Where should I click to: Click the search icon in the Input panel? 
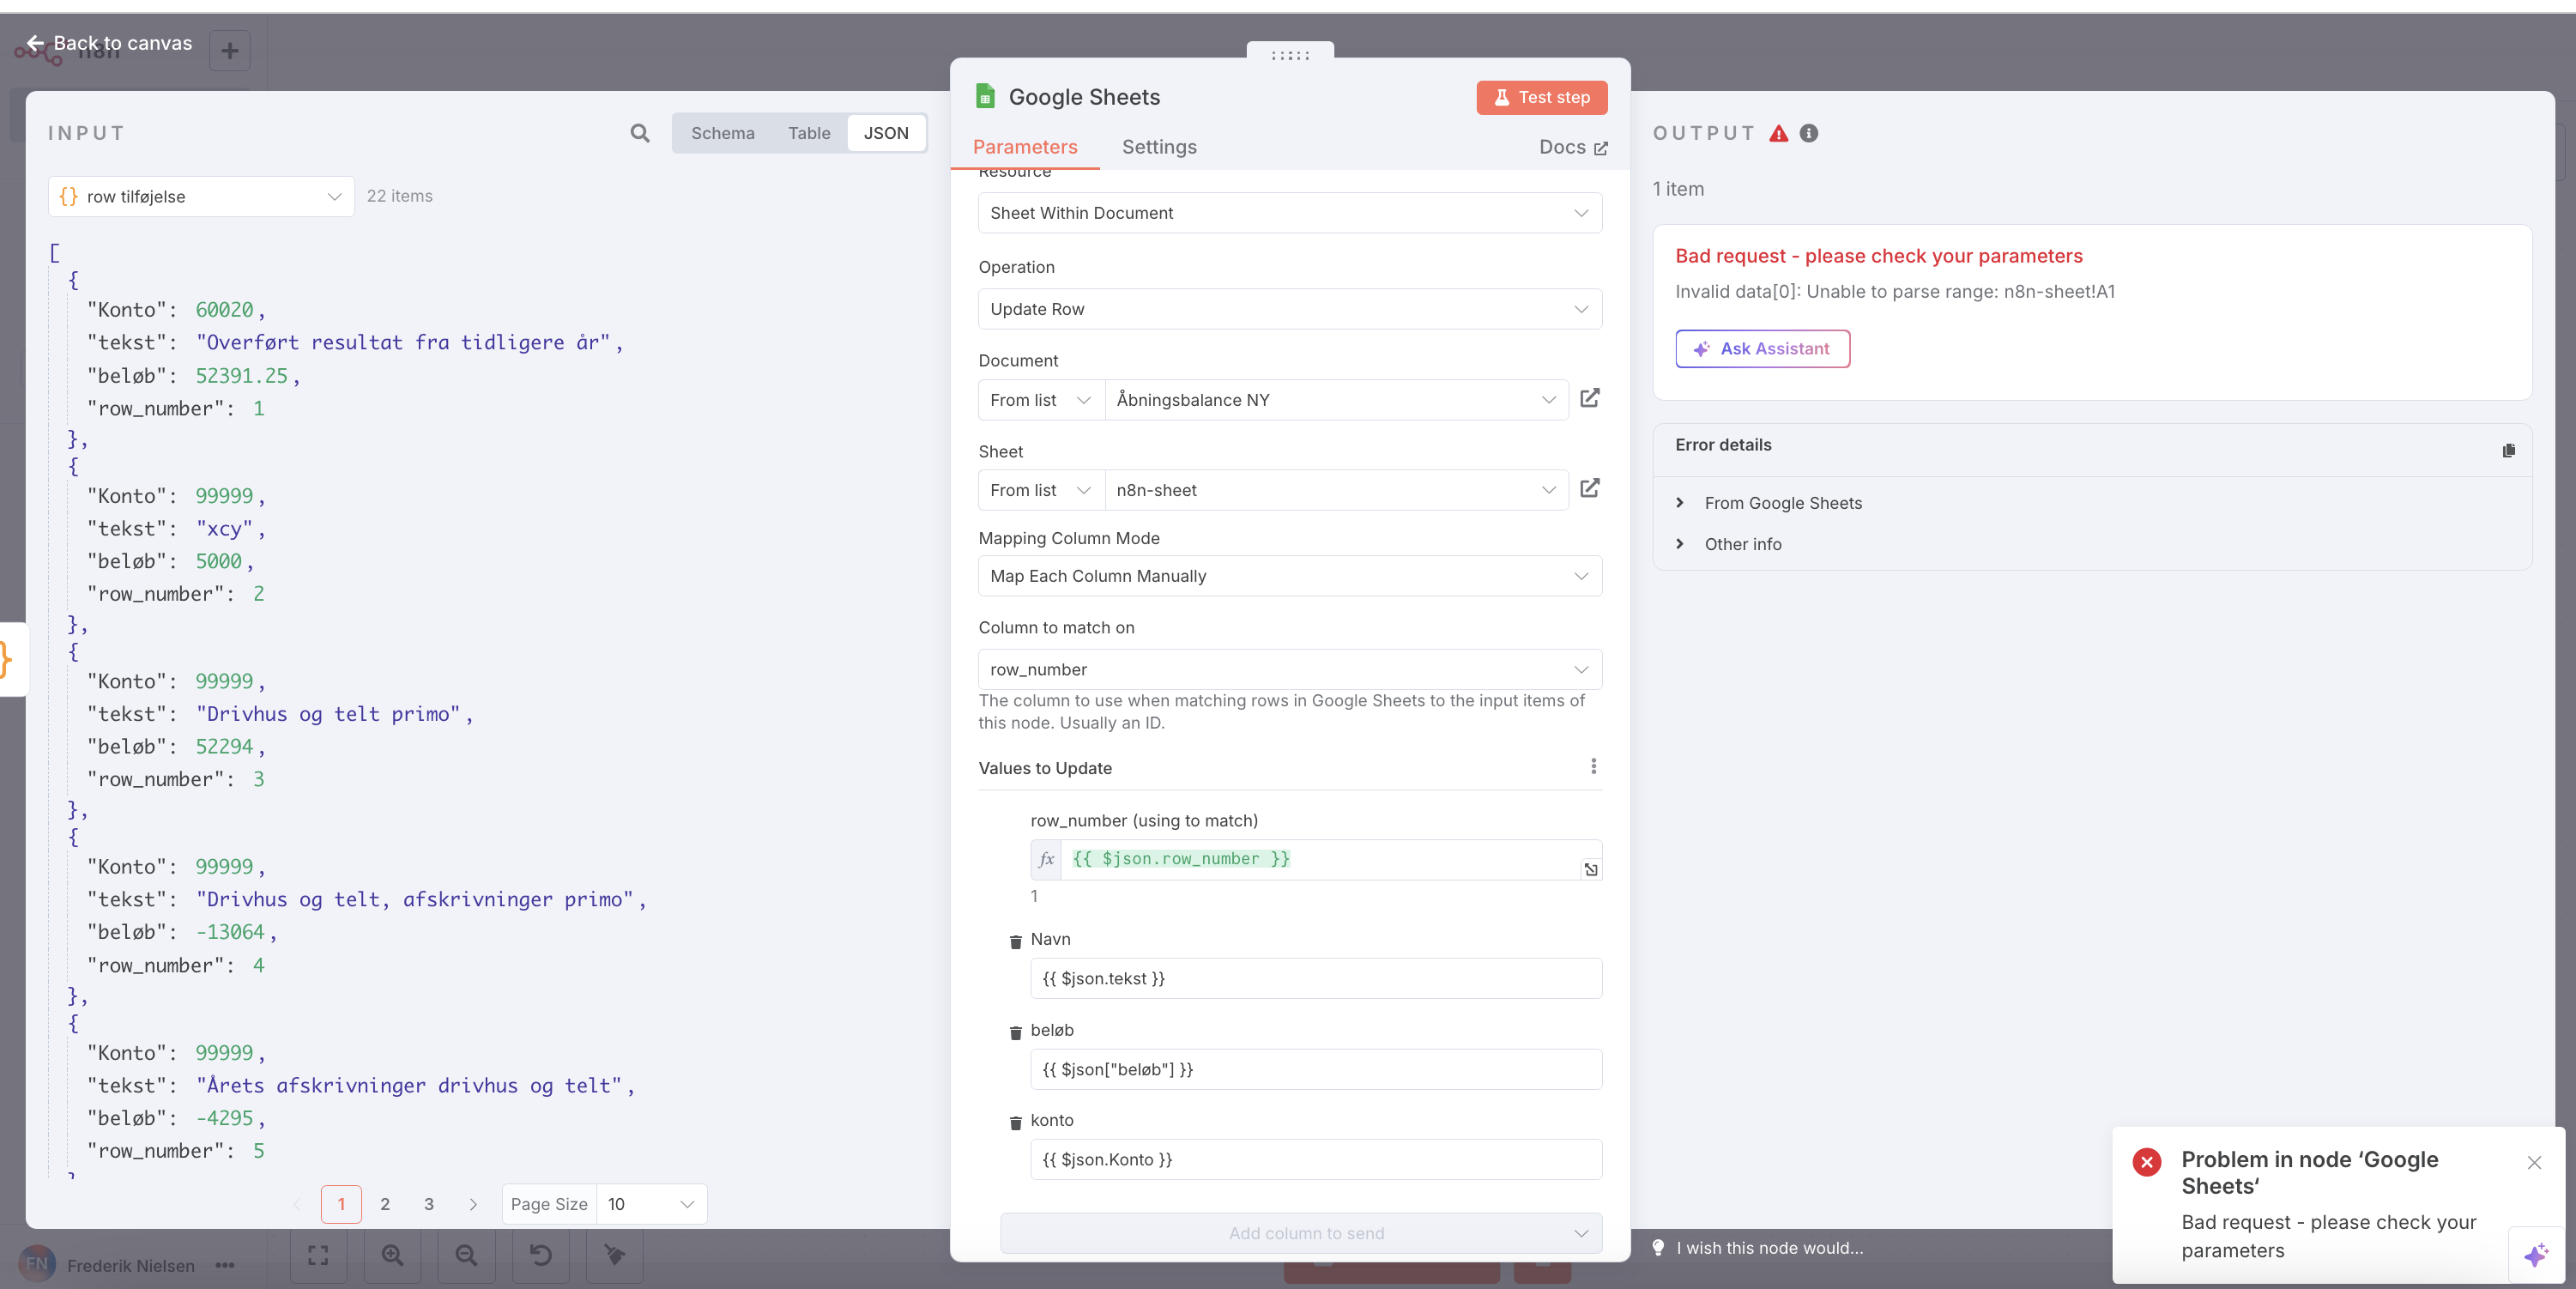pyautogui.click(x=640, y=133)
